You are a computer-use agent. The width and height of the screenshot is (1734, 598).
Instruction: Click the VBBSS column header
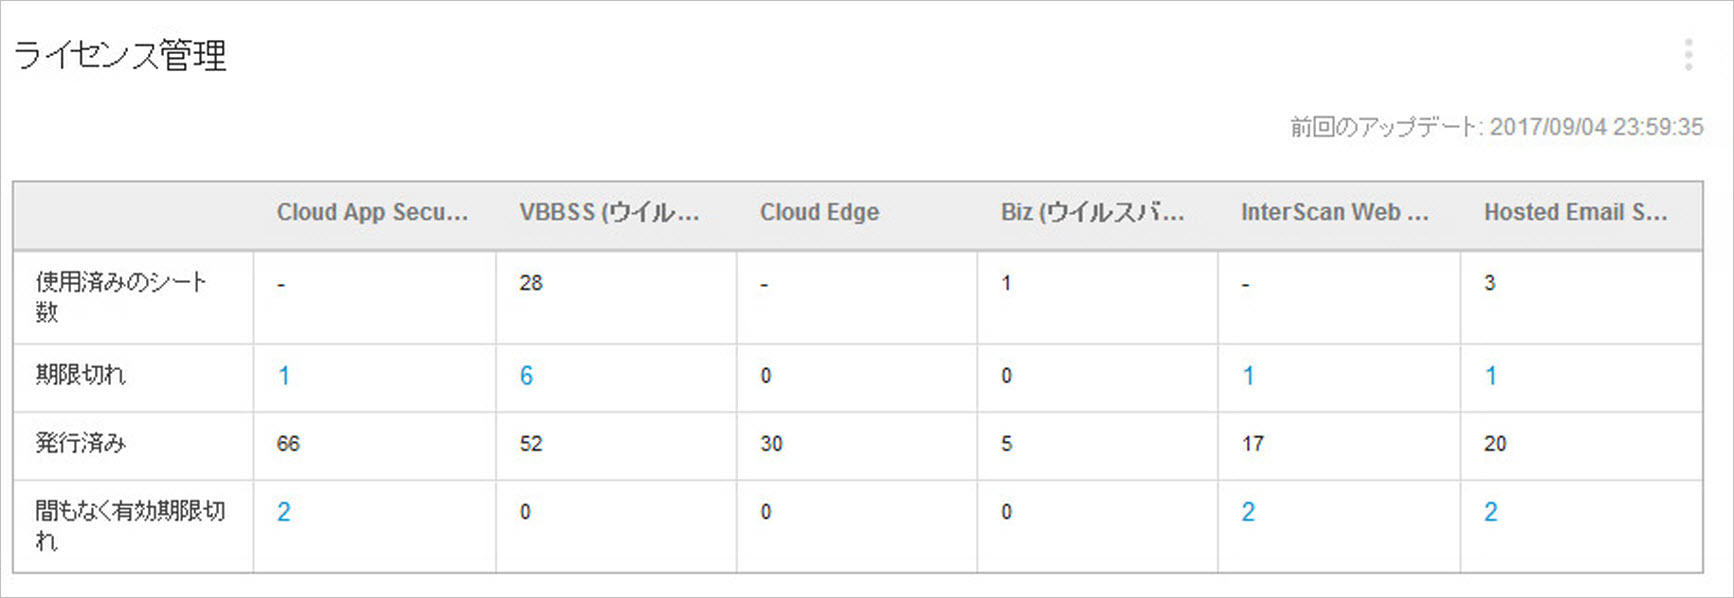click(609, 212)
